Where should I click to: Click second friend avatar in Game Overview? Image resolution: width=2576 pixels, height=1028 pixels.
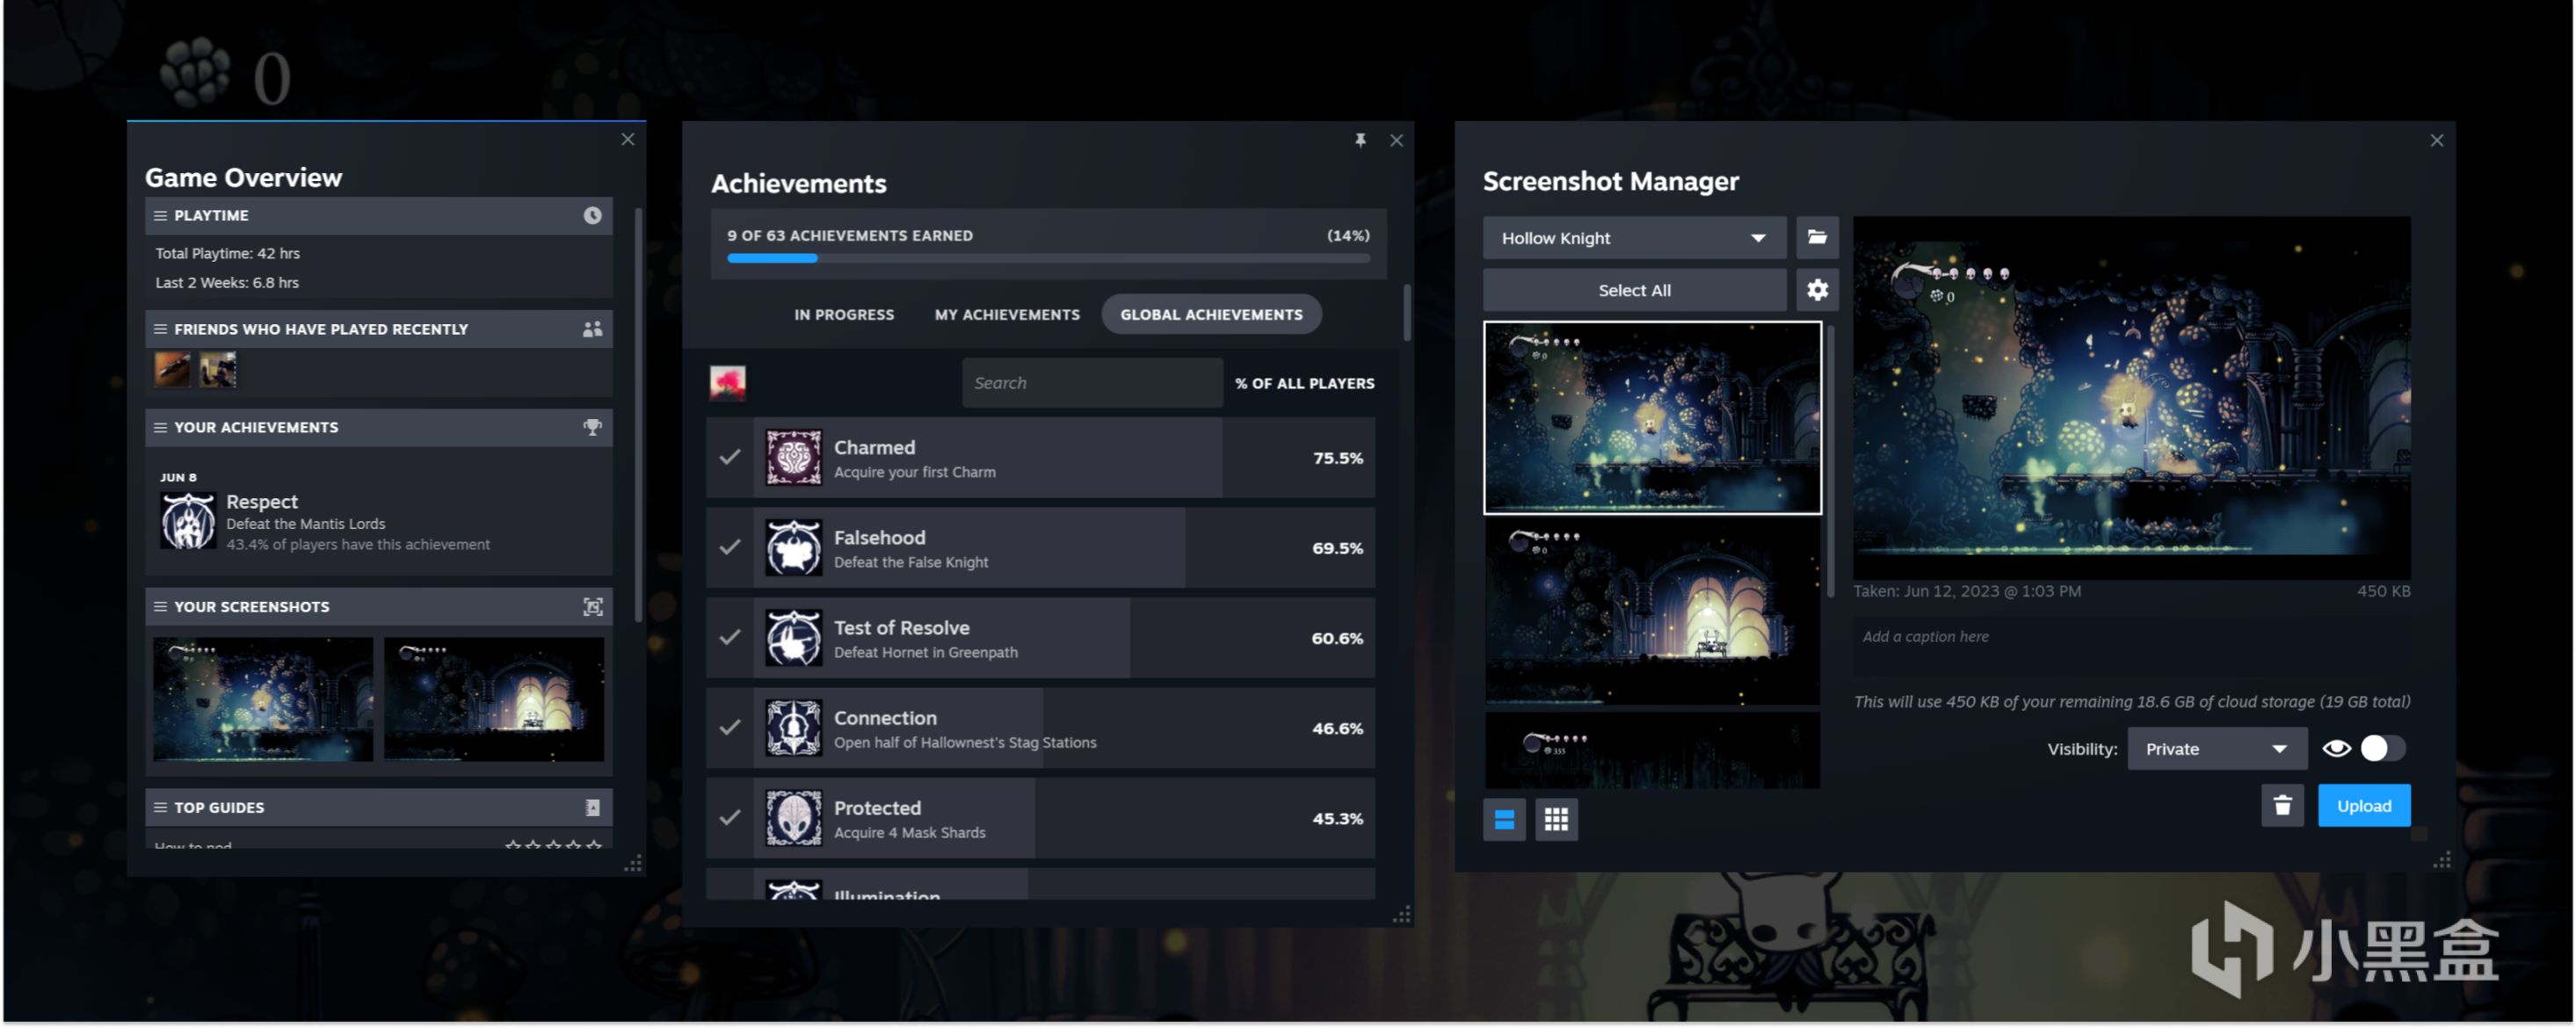(x=217, y=370)
